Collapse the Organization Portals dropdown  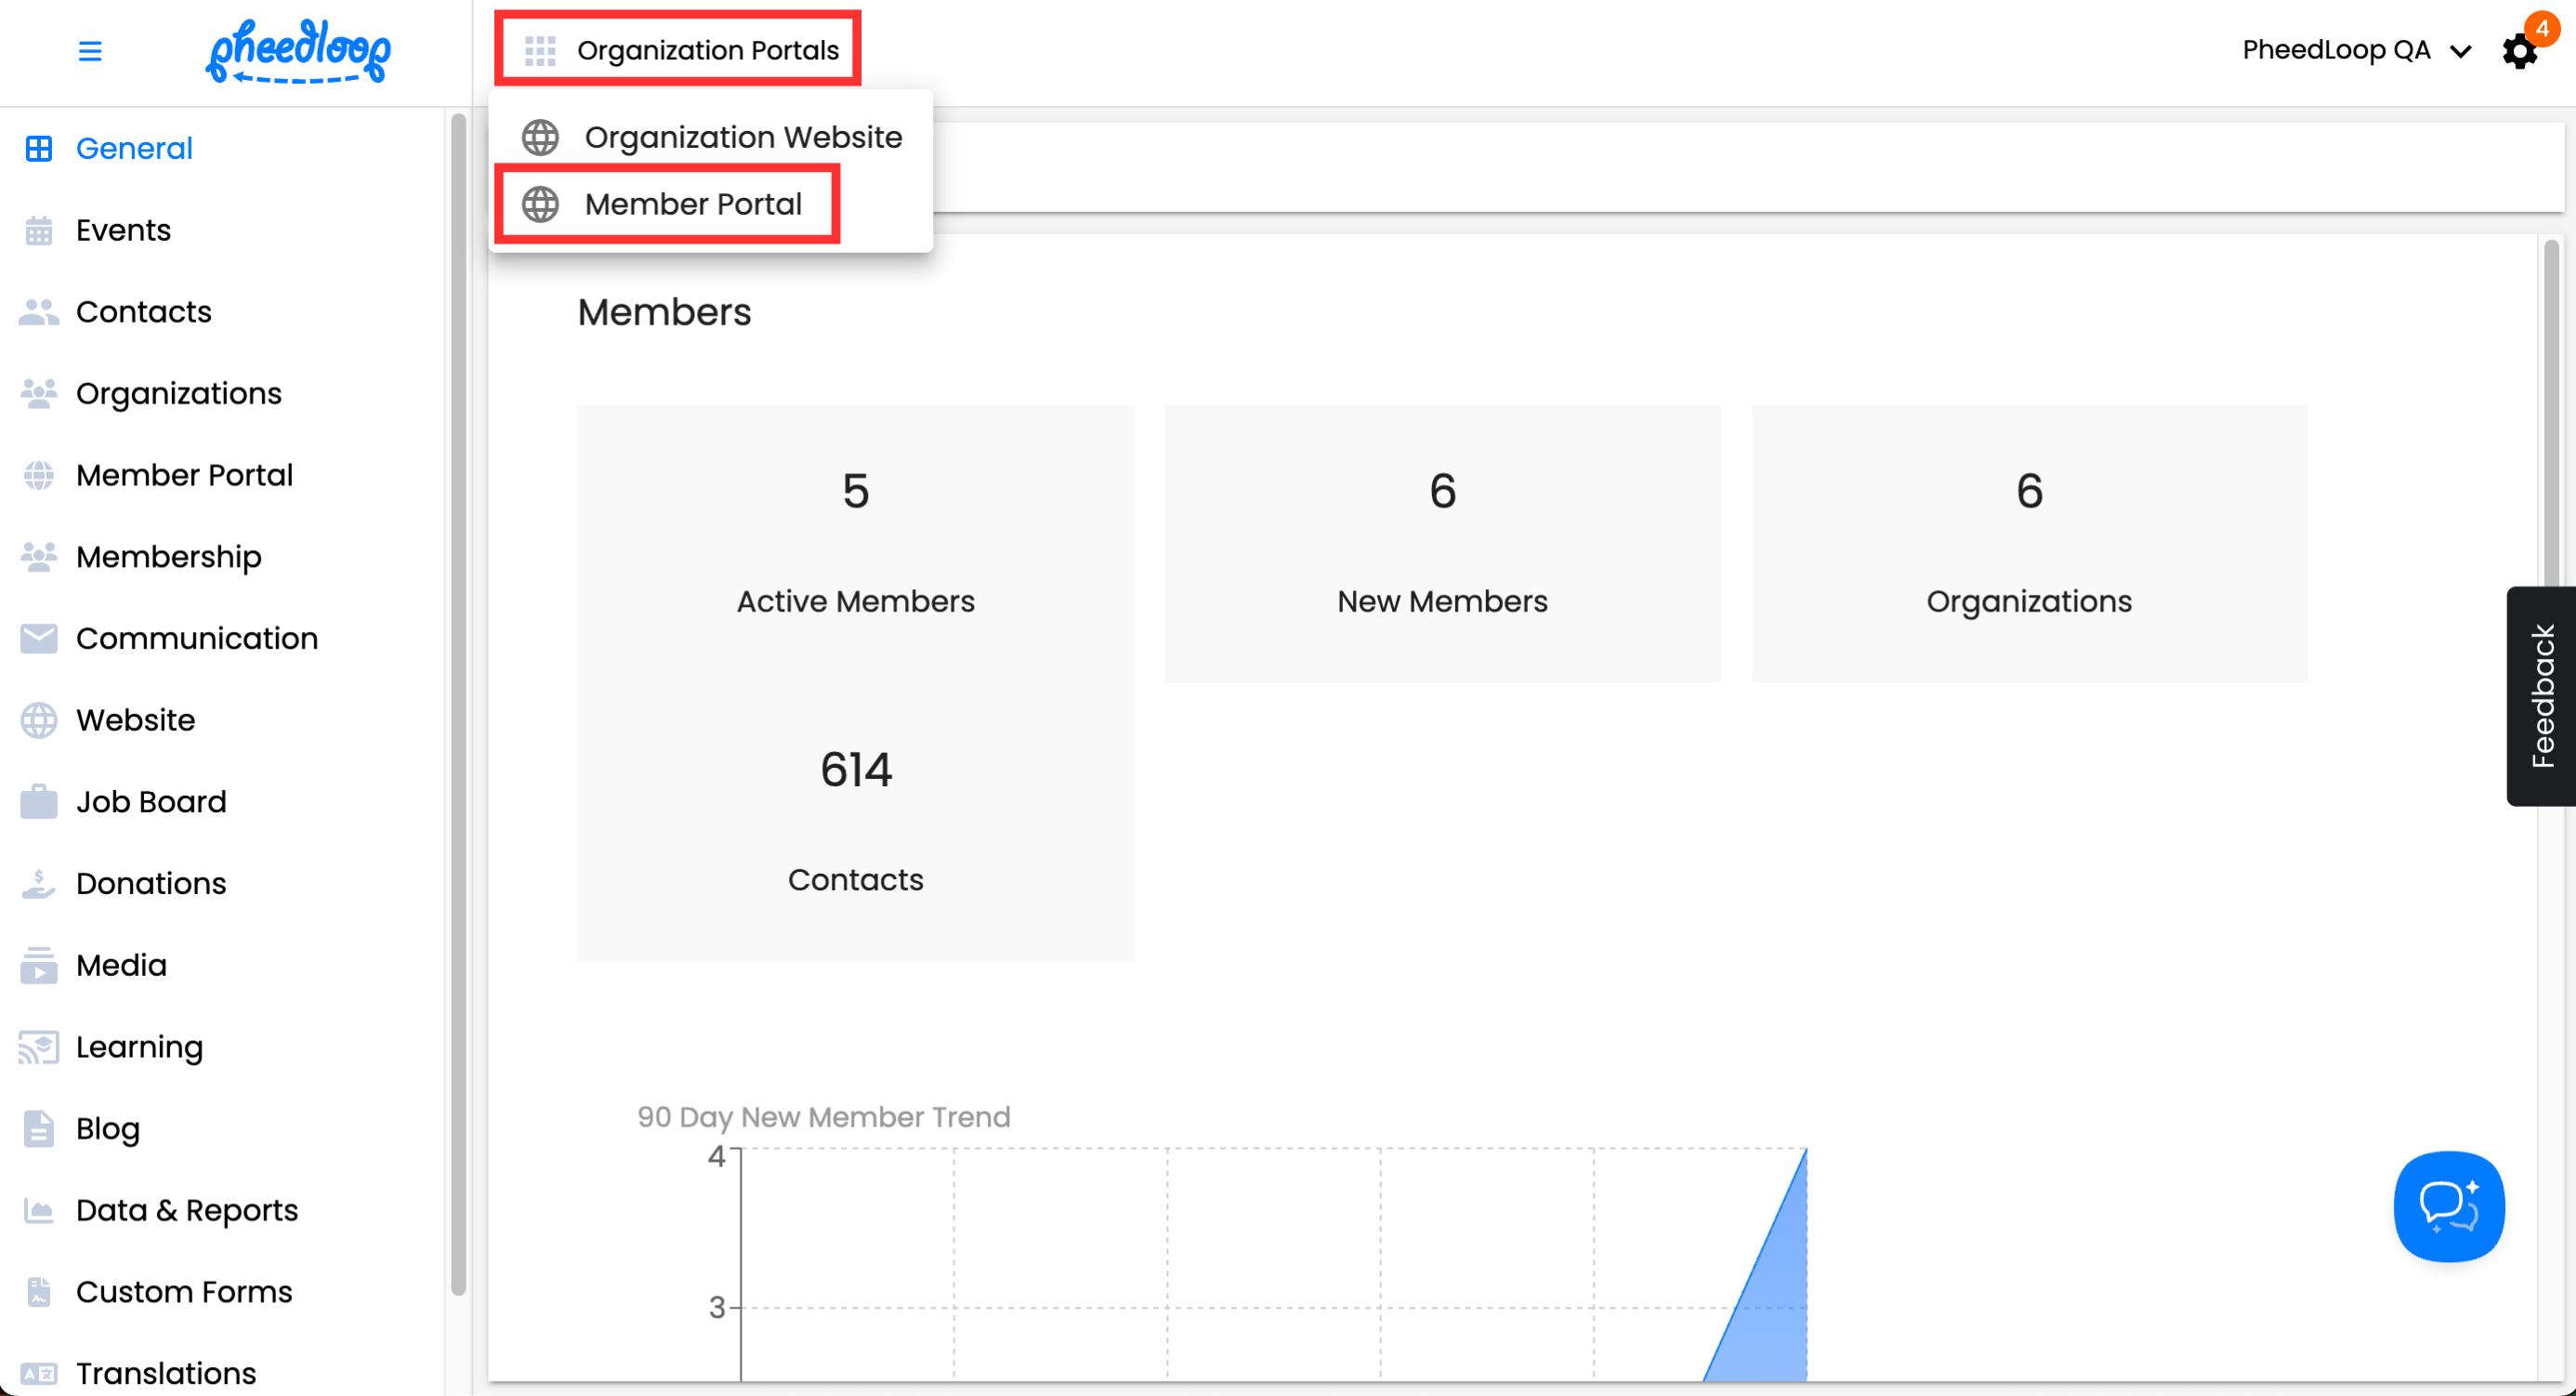[706, 50]
